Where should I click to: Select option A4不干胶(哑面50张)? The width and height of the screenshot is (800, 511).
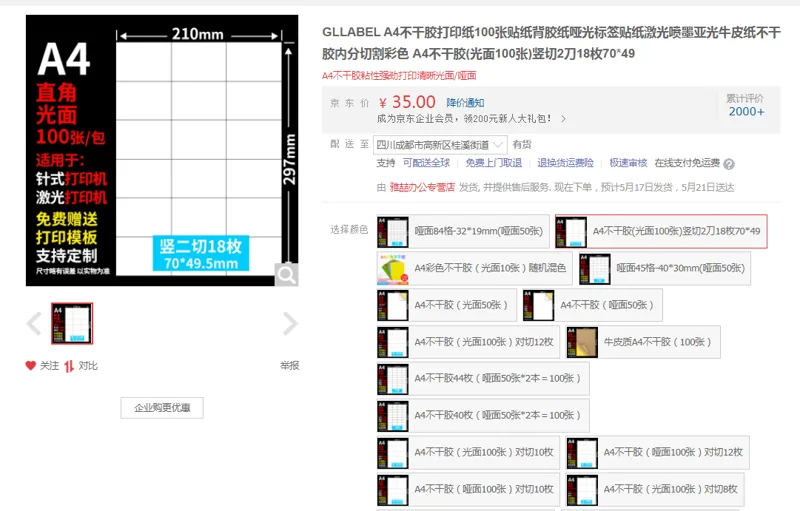pos(592,305)
